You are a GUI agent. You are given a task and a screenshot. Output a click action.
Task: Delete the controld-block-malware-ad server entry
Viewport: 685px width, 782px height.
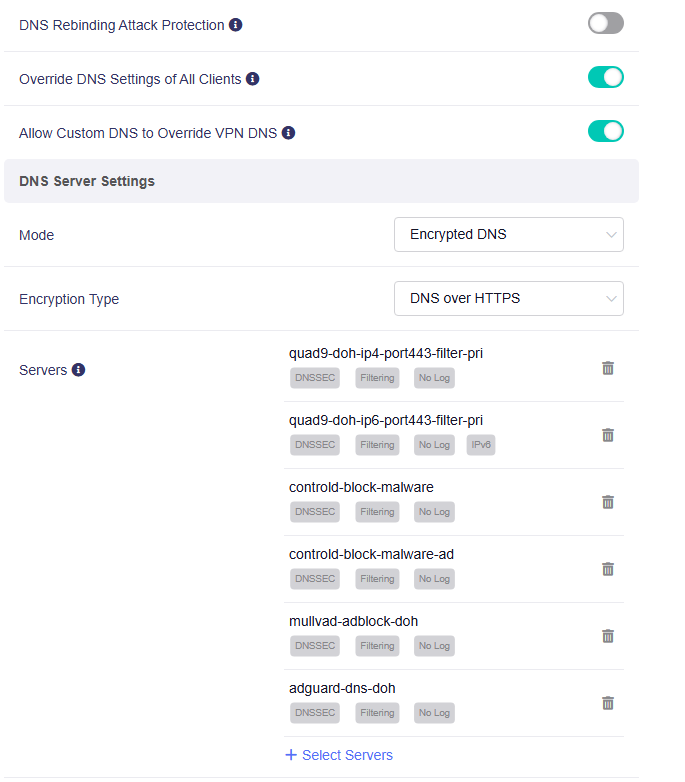pyautogui.click(x=608, y=569)
